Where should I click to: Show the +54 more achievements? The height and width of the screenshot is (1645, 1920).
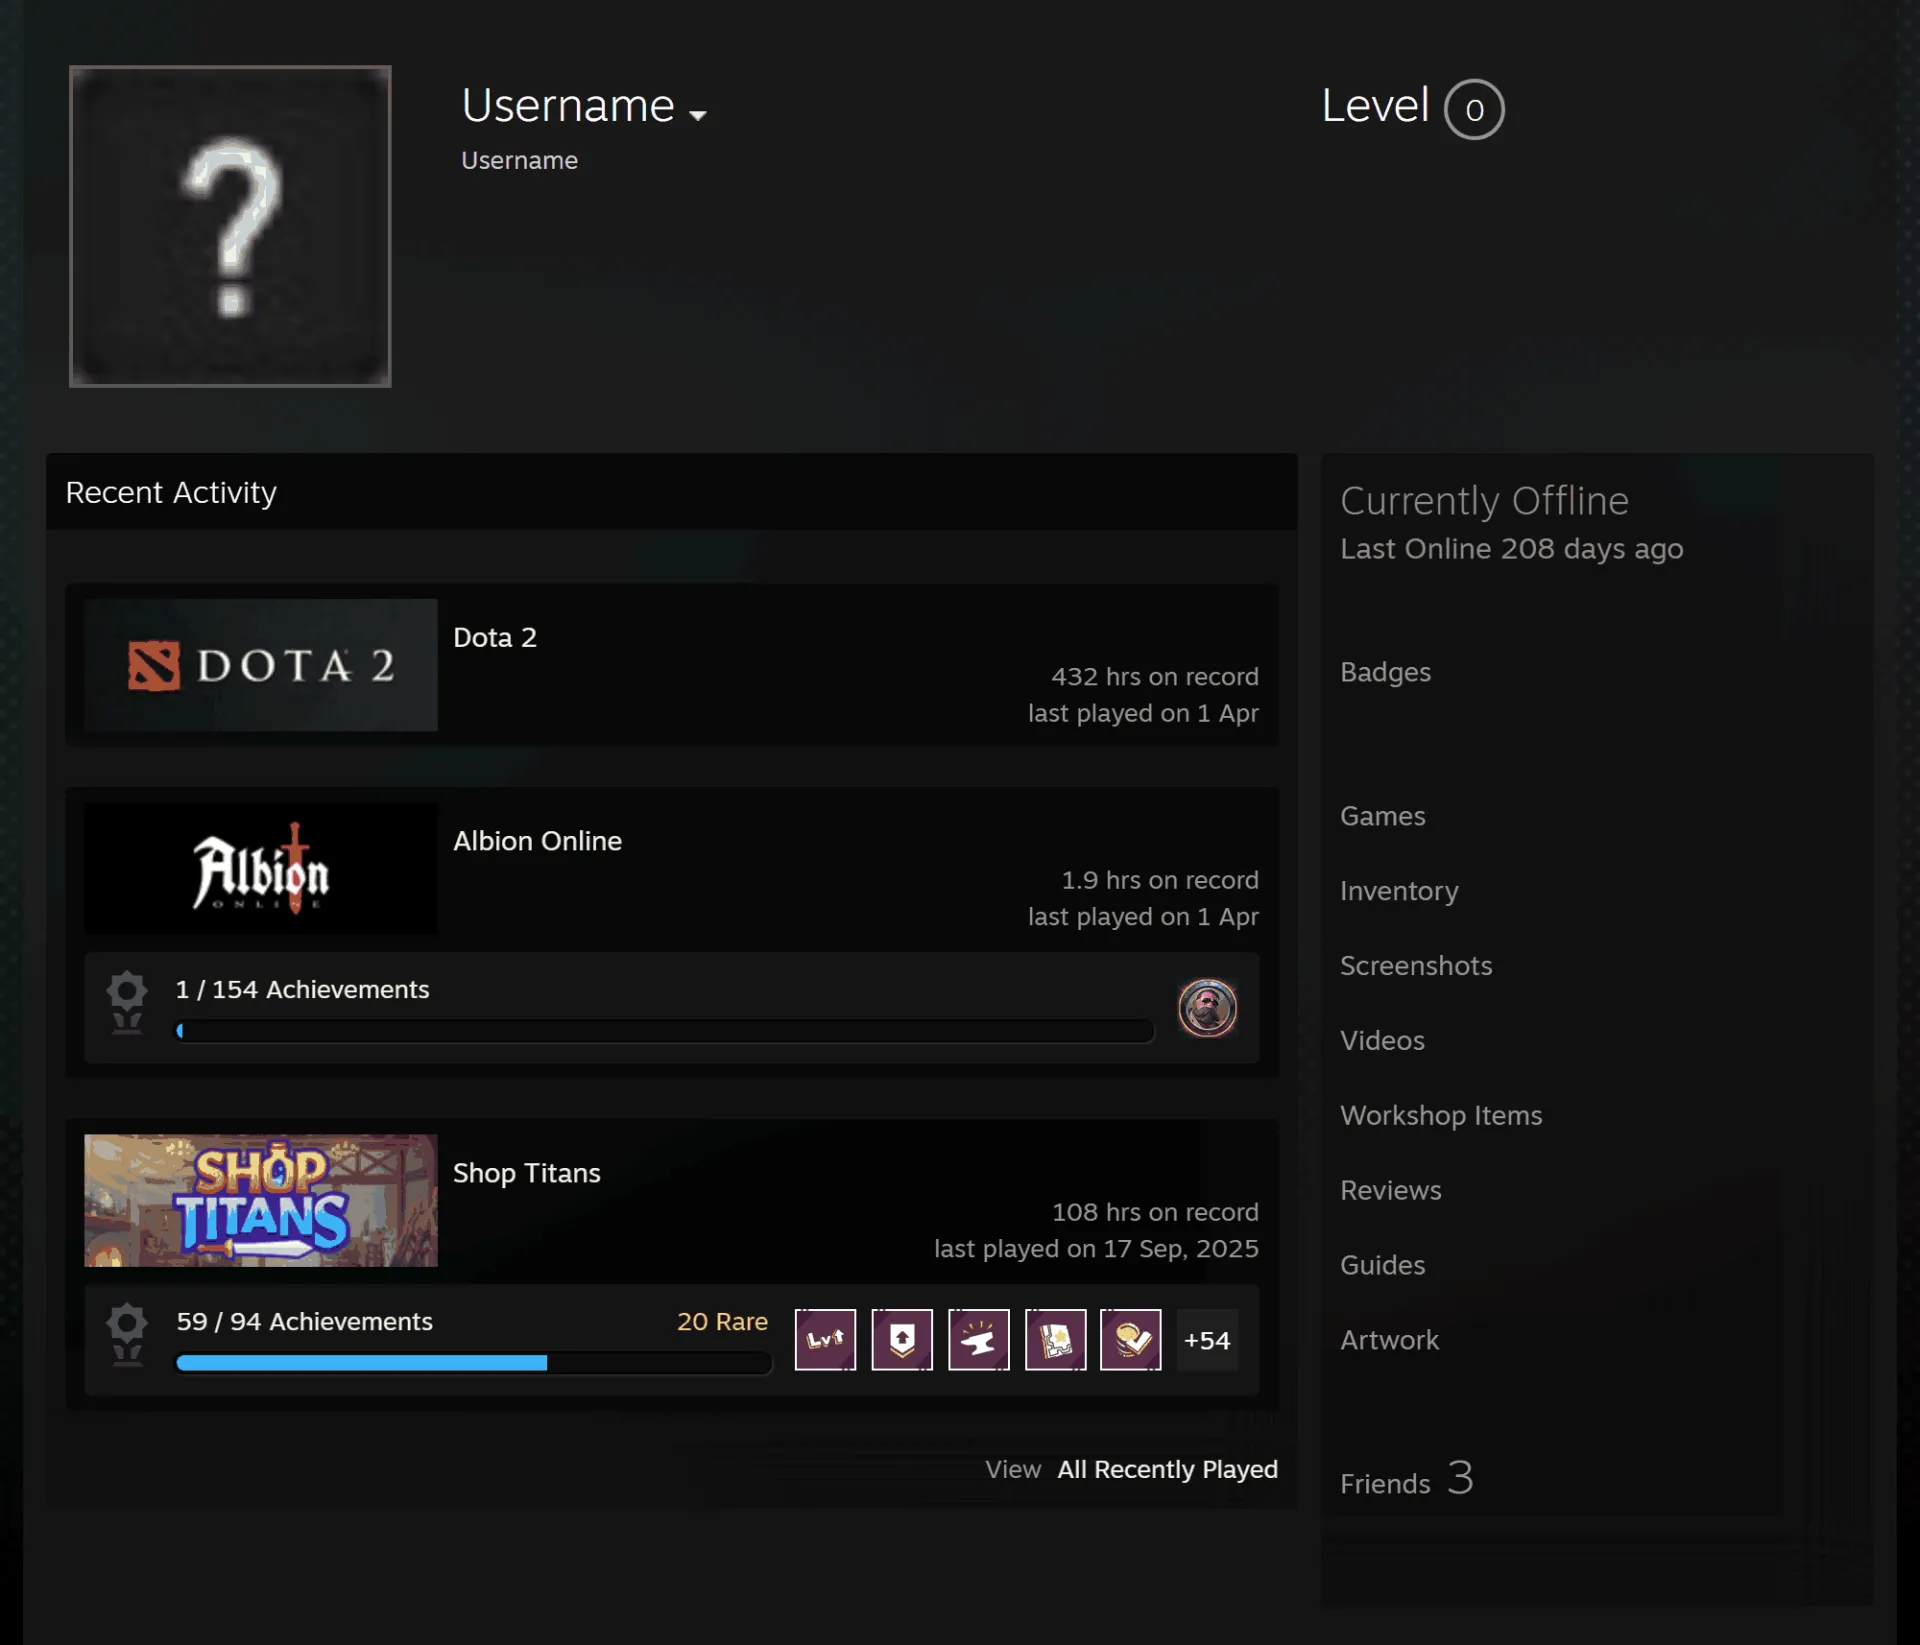[x=1207, y=1340]
